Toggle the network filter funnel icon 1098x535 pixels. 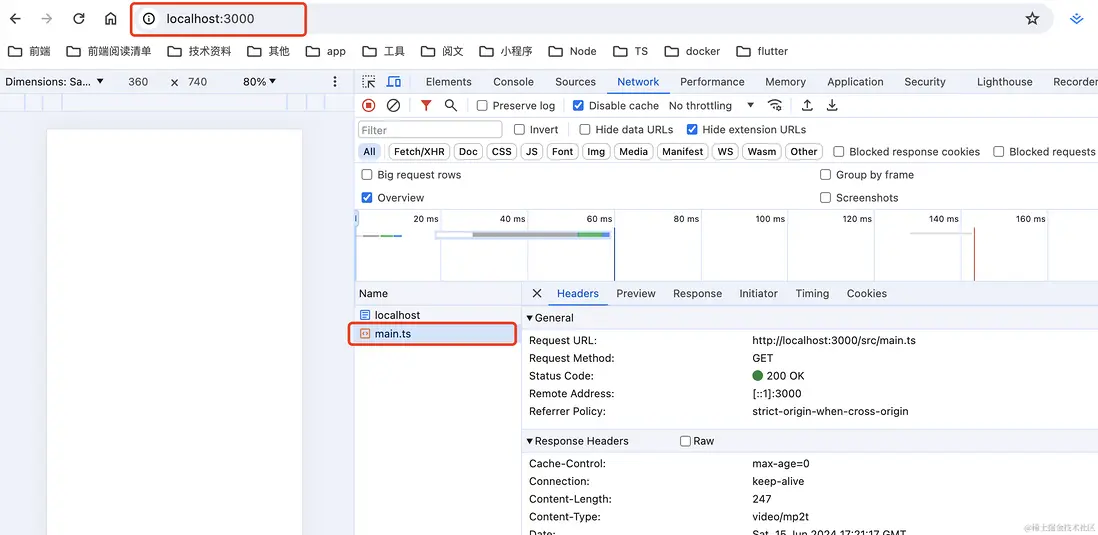(426, 105)
